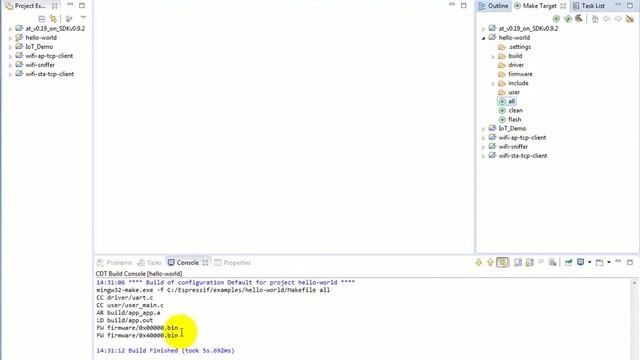The image size is (640, 360).
Task: Select .settings folder in Make Target
Action: [x=514, y=47]
